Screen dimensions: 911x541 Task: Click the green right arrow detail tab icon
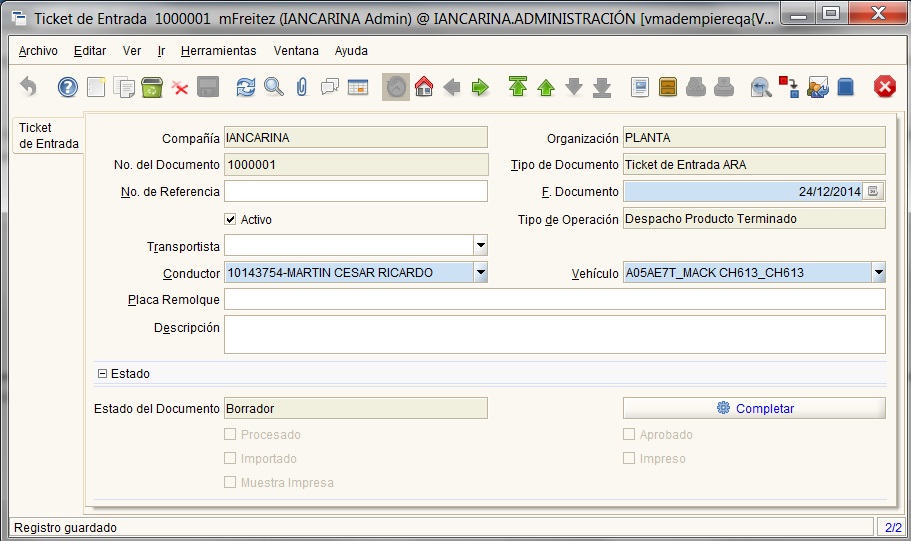(480, 87)
